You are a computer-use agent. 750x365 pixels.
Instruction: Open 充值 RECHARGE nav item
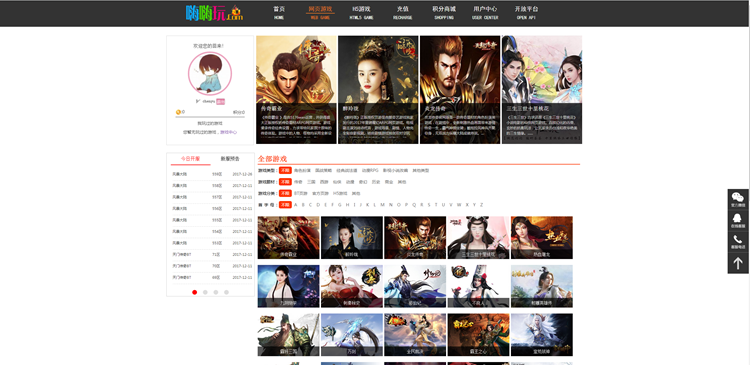(x=402, y=13)
